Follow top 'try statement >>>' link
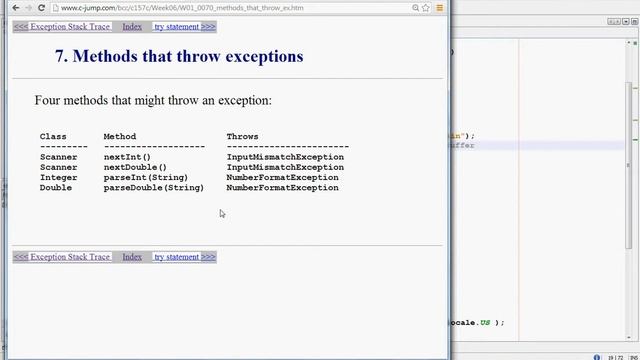Screen dimensions: 640x360 pyautogui.click(x=184, y=27)
